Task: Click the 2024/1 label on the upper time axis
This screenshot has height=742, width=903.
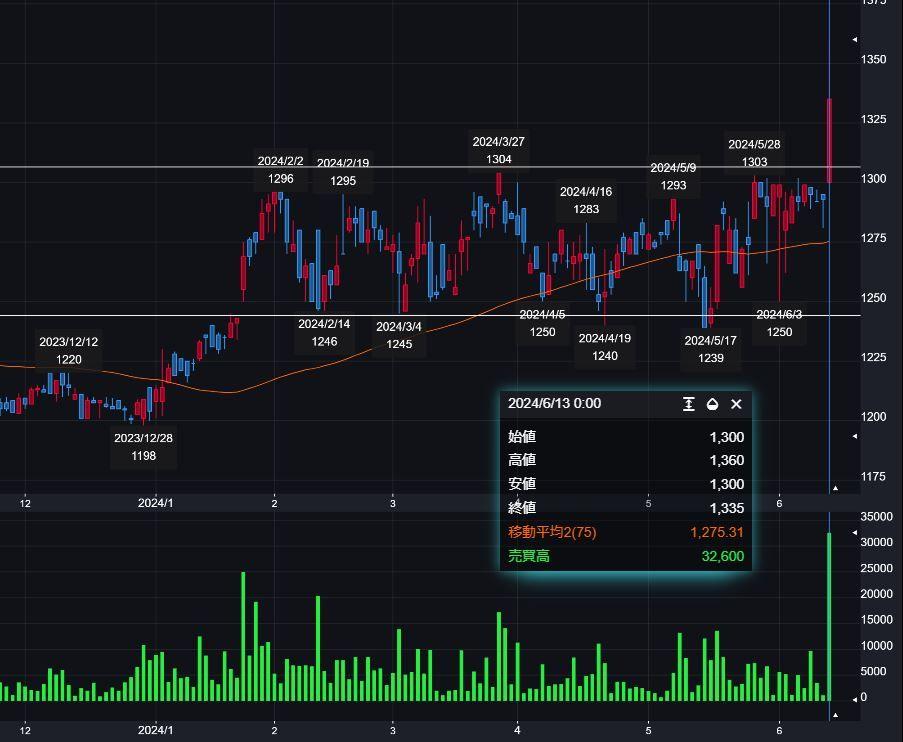Action: 155,503
